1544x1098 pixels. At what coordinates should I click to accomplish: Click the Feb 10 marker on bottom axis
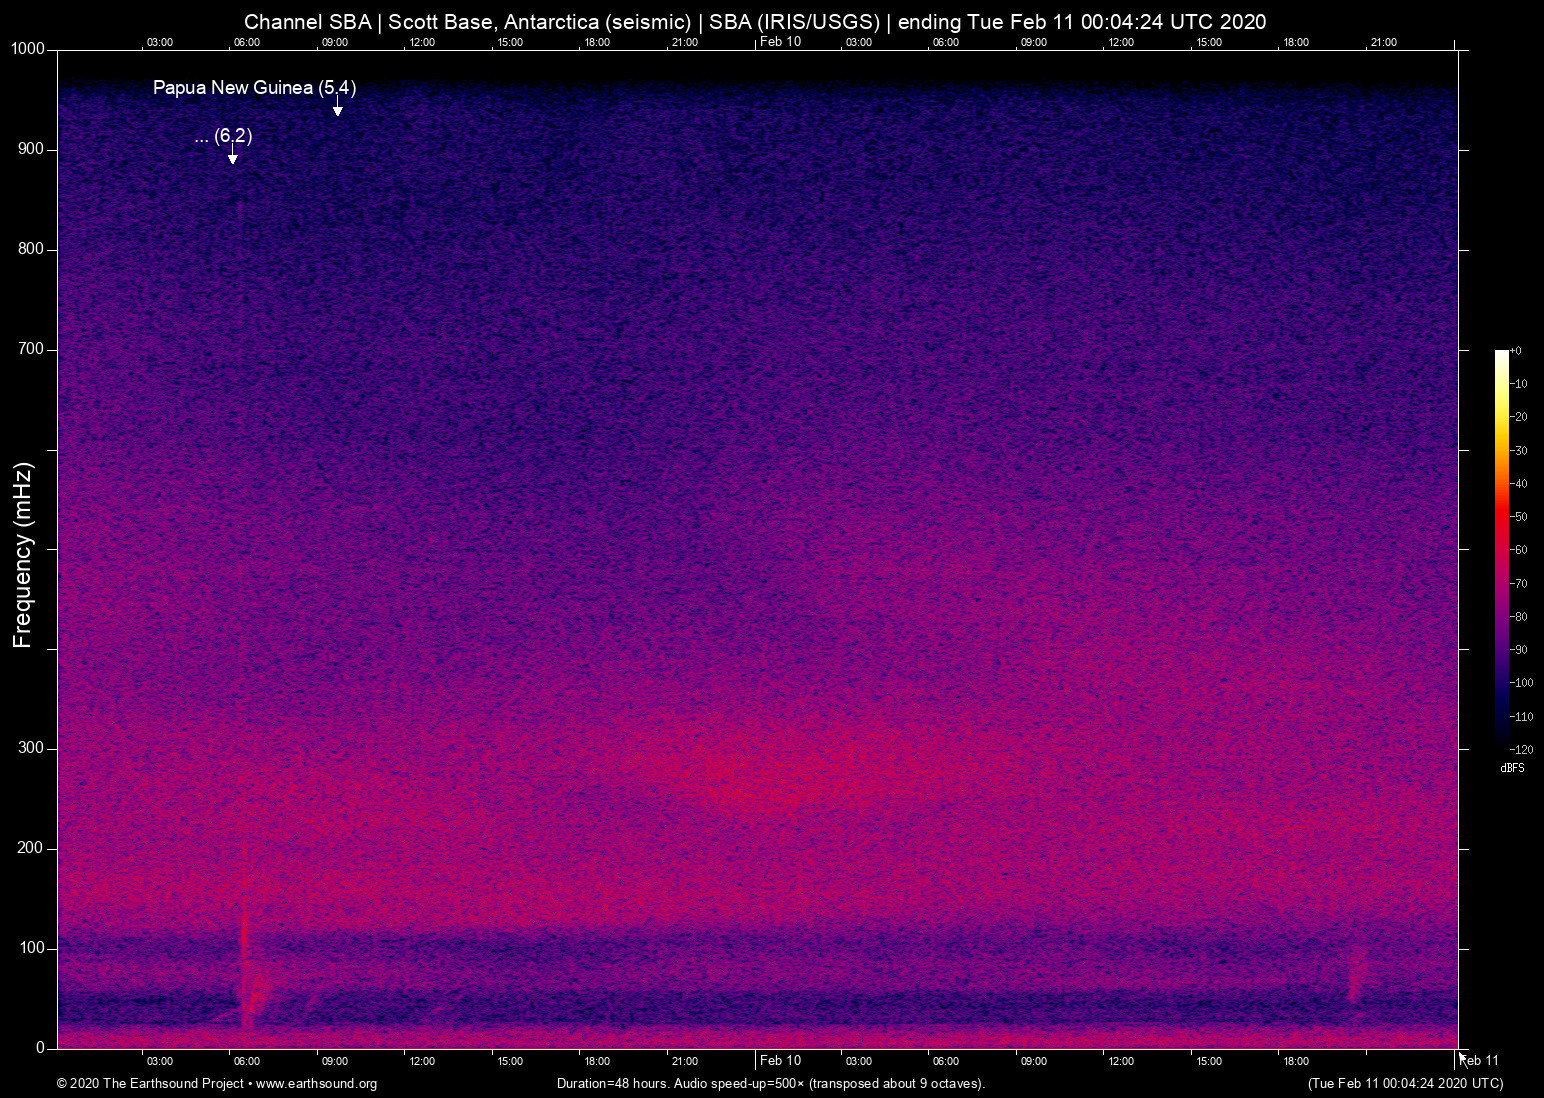tap(780, 1060)
